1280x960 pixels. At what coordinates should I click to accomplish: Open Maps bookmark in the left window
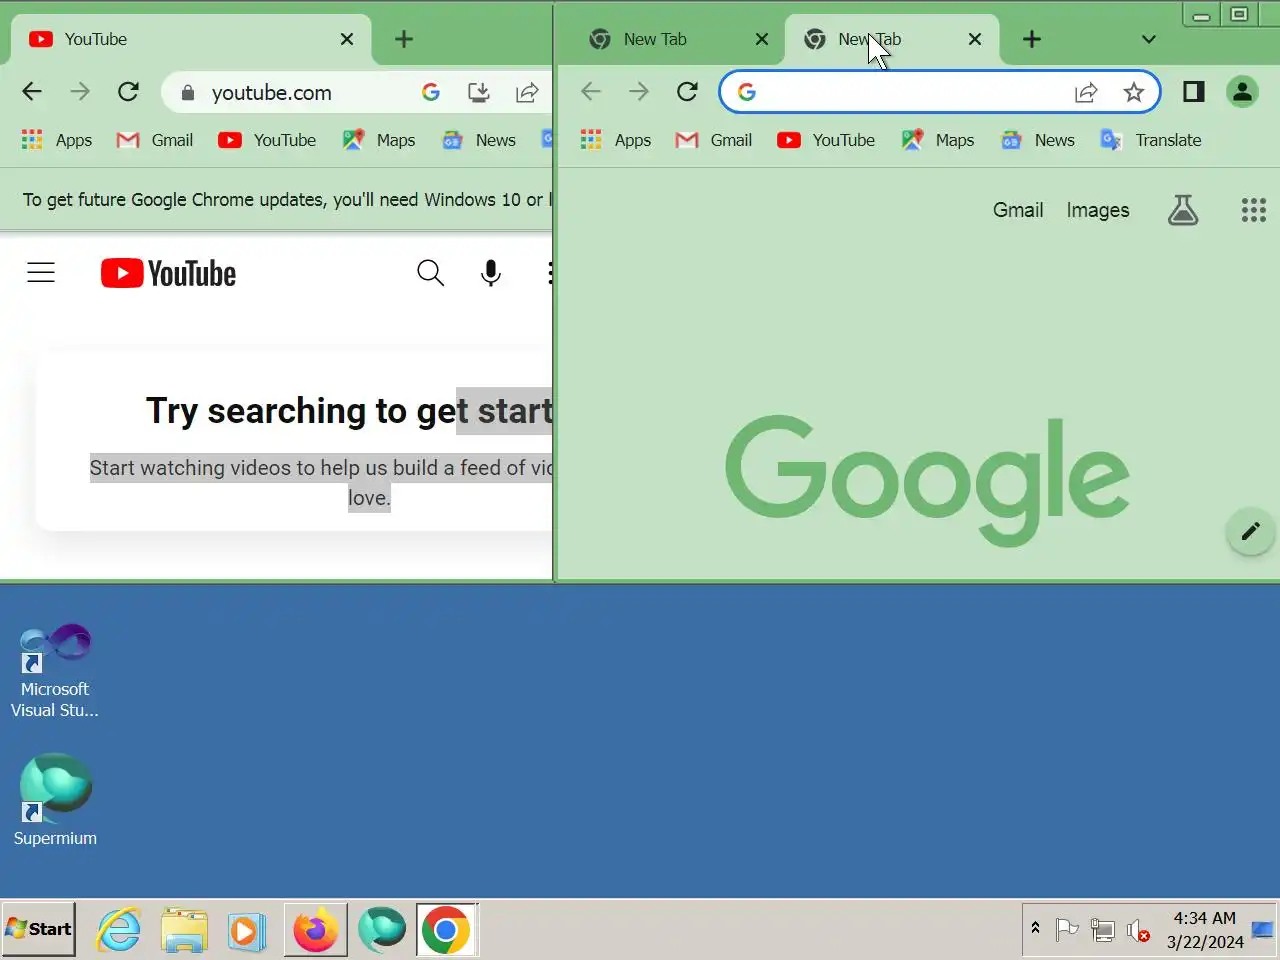click(x=379, y=140)
